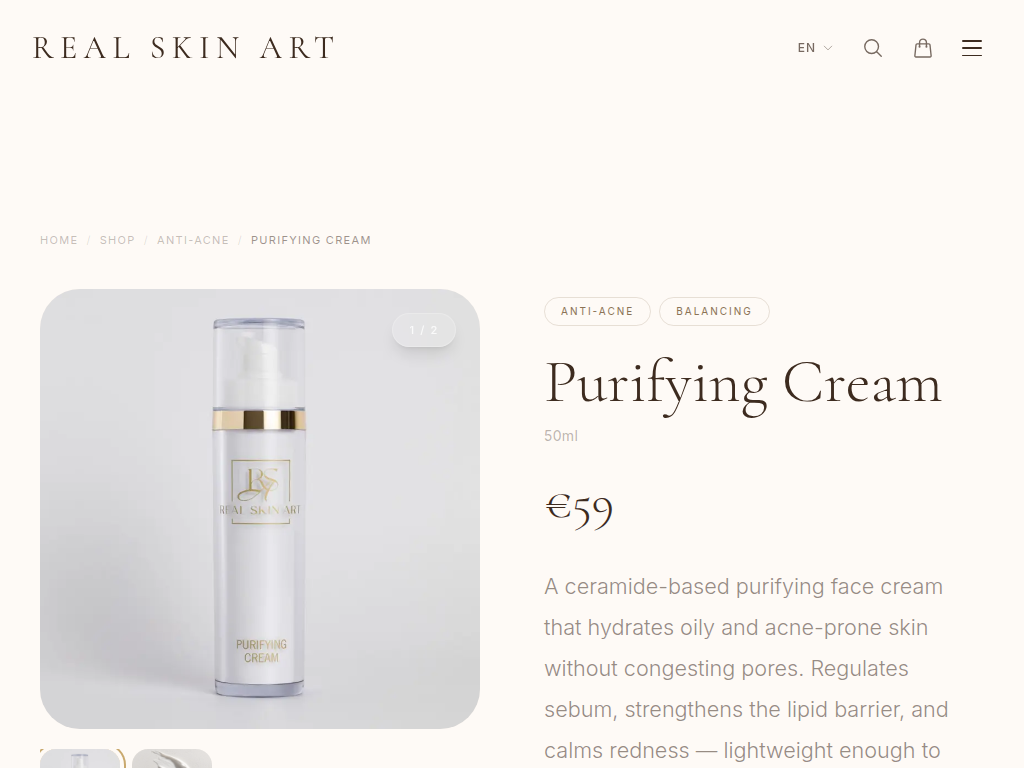Navigate to Shop breadcrumb link
Image resolution: width=1024 pixels, height=768 pixels.
coord(117,240)
